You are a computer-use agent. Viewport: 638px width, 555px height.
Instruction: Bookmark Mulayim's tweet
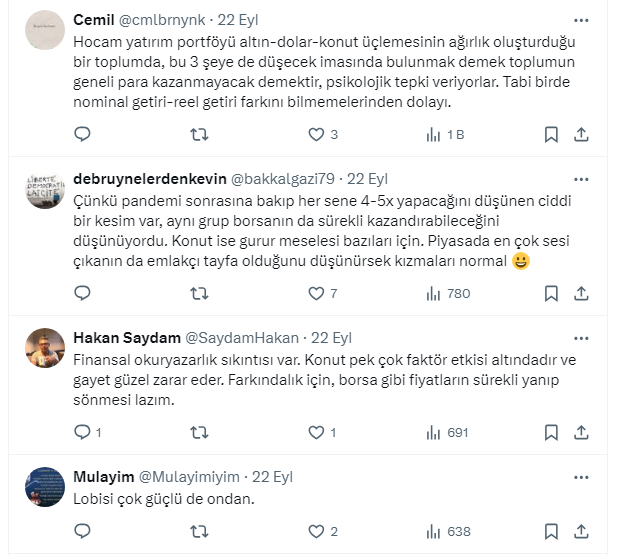[x=551, y=531]
